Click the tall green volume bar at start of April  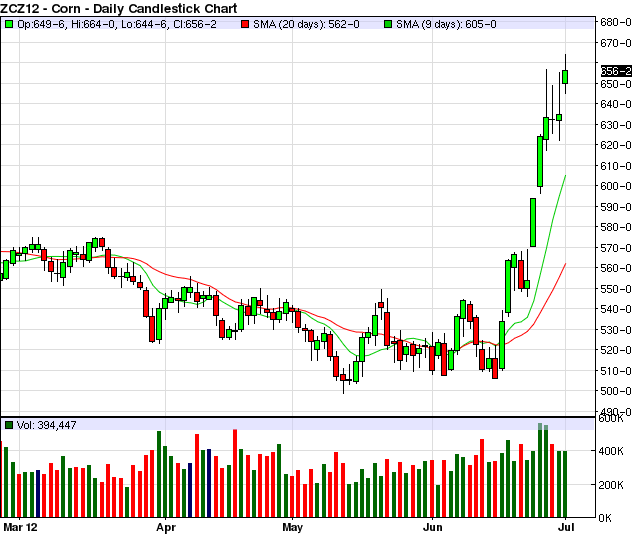pos(159,474)
